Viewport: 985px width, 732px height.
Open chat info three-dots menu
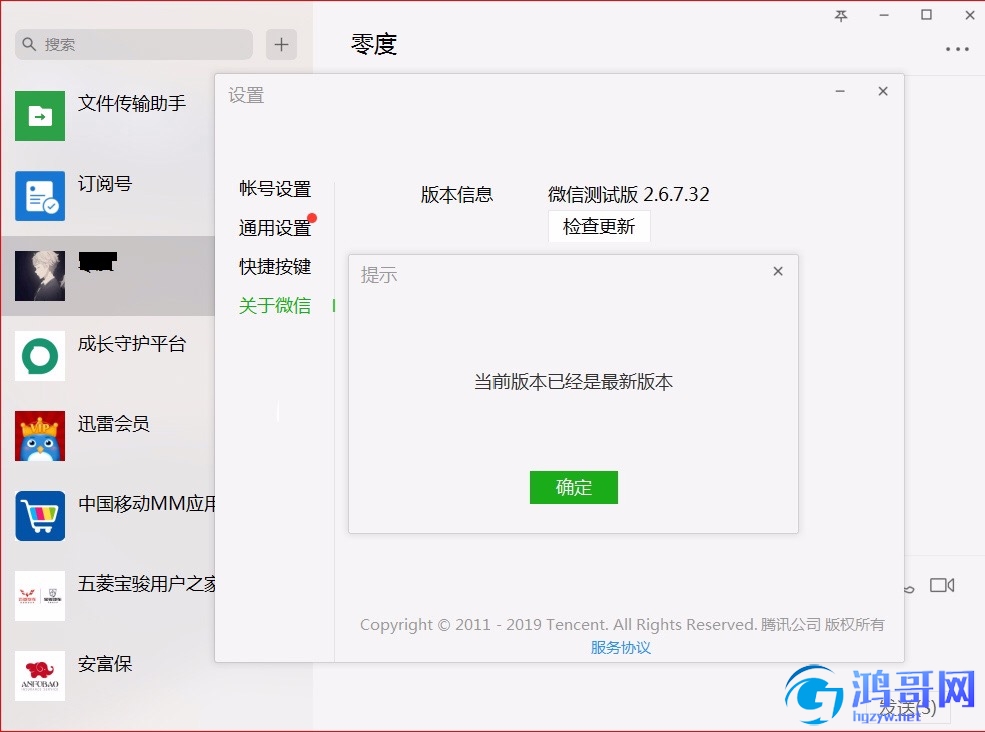(x=957, y=49)
